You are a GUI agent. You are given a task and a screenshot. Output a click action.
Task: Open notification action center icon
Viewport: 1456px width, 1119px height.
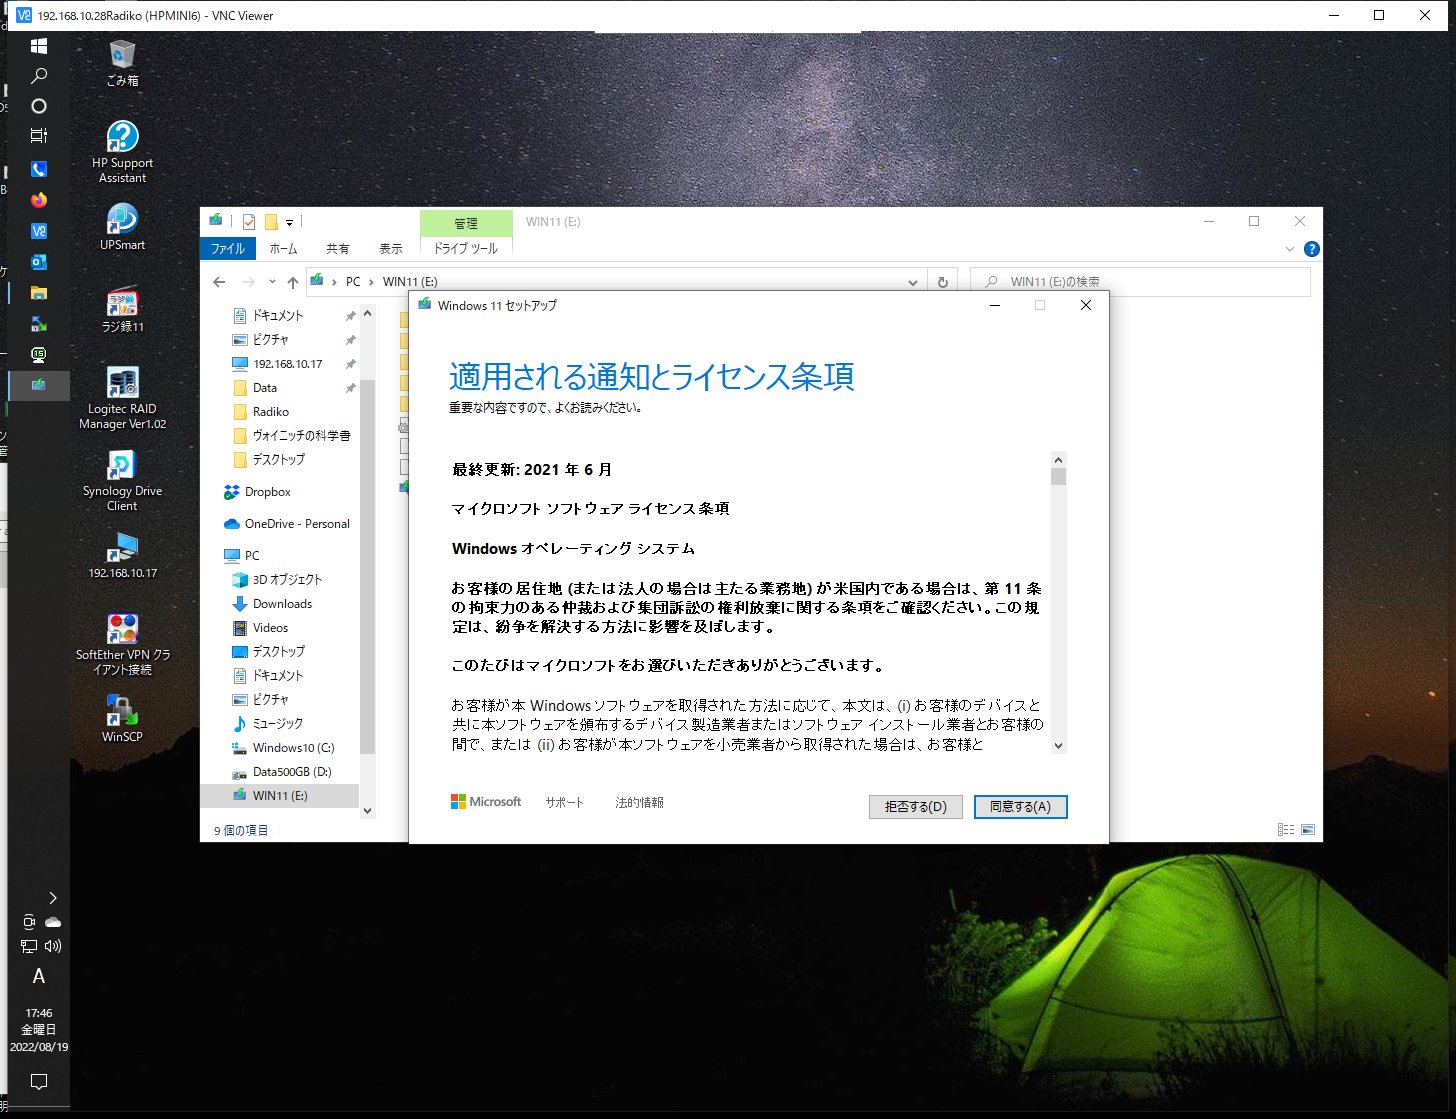point(39,1082)
